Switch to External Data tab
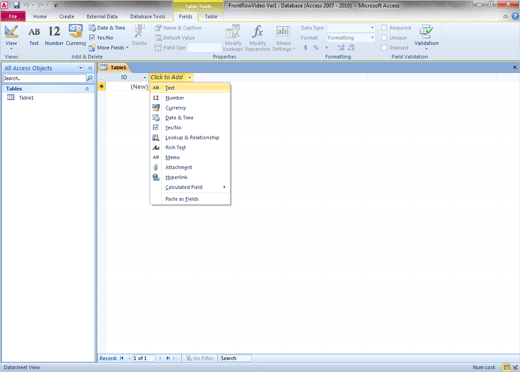The image size is (520, 372). (102, 16)
